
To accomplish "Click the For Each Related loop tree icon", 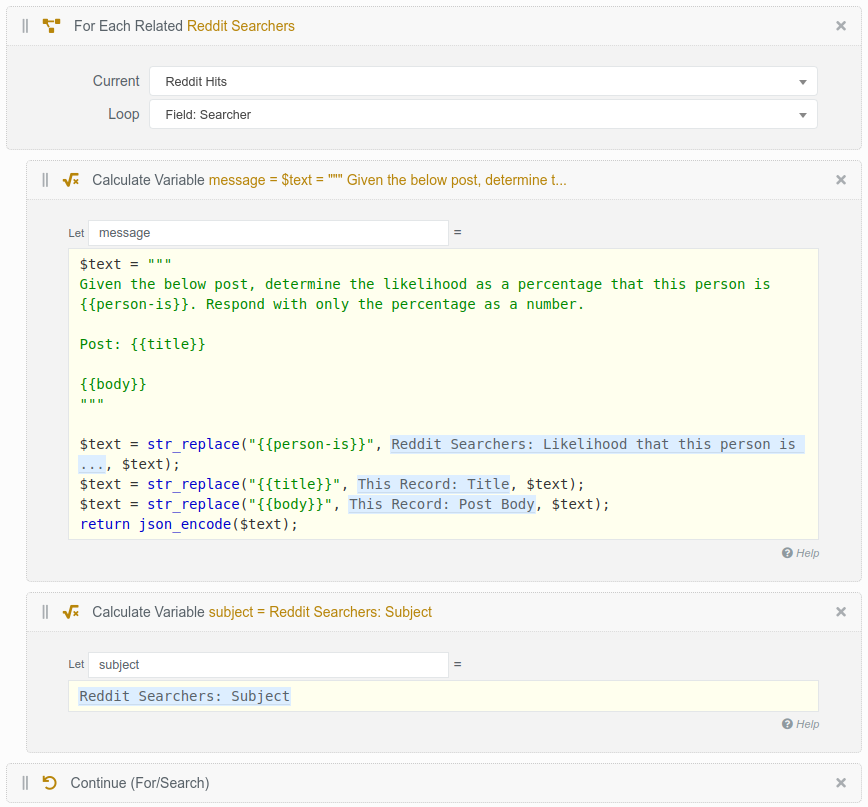I will tap(51, 26).
